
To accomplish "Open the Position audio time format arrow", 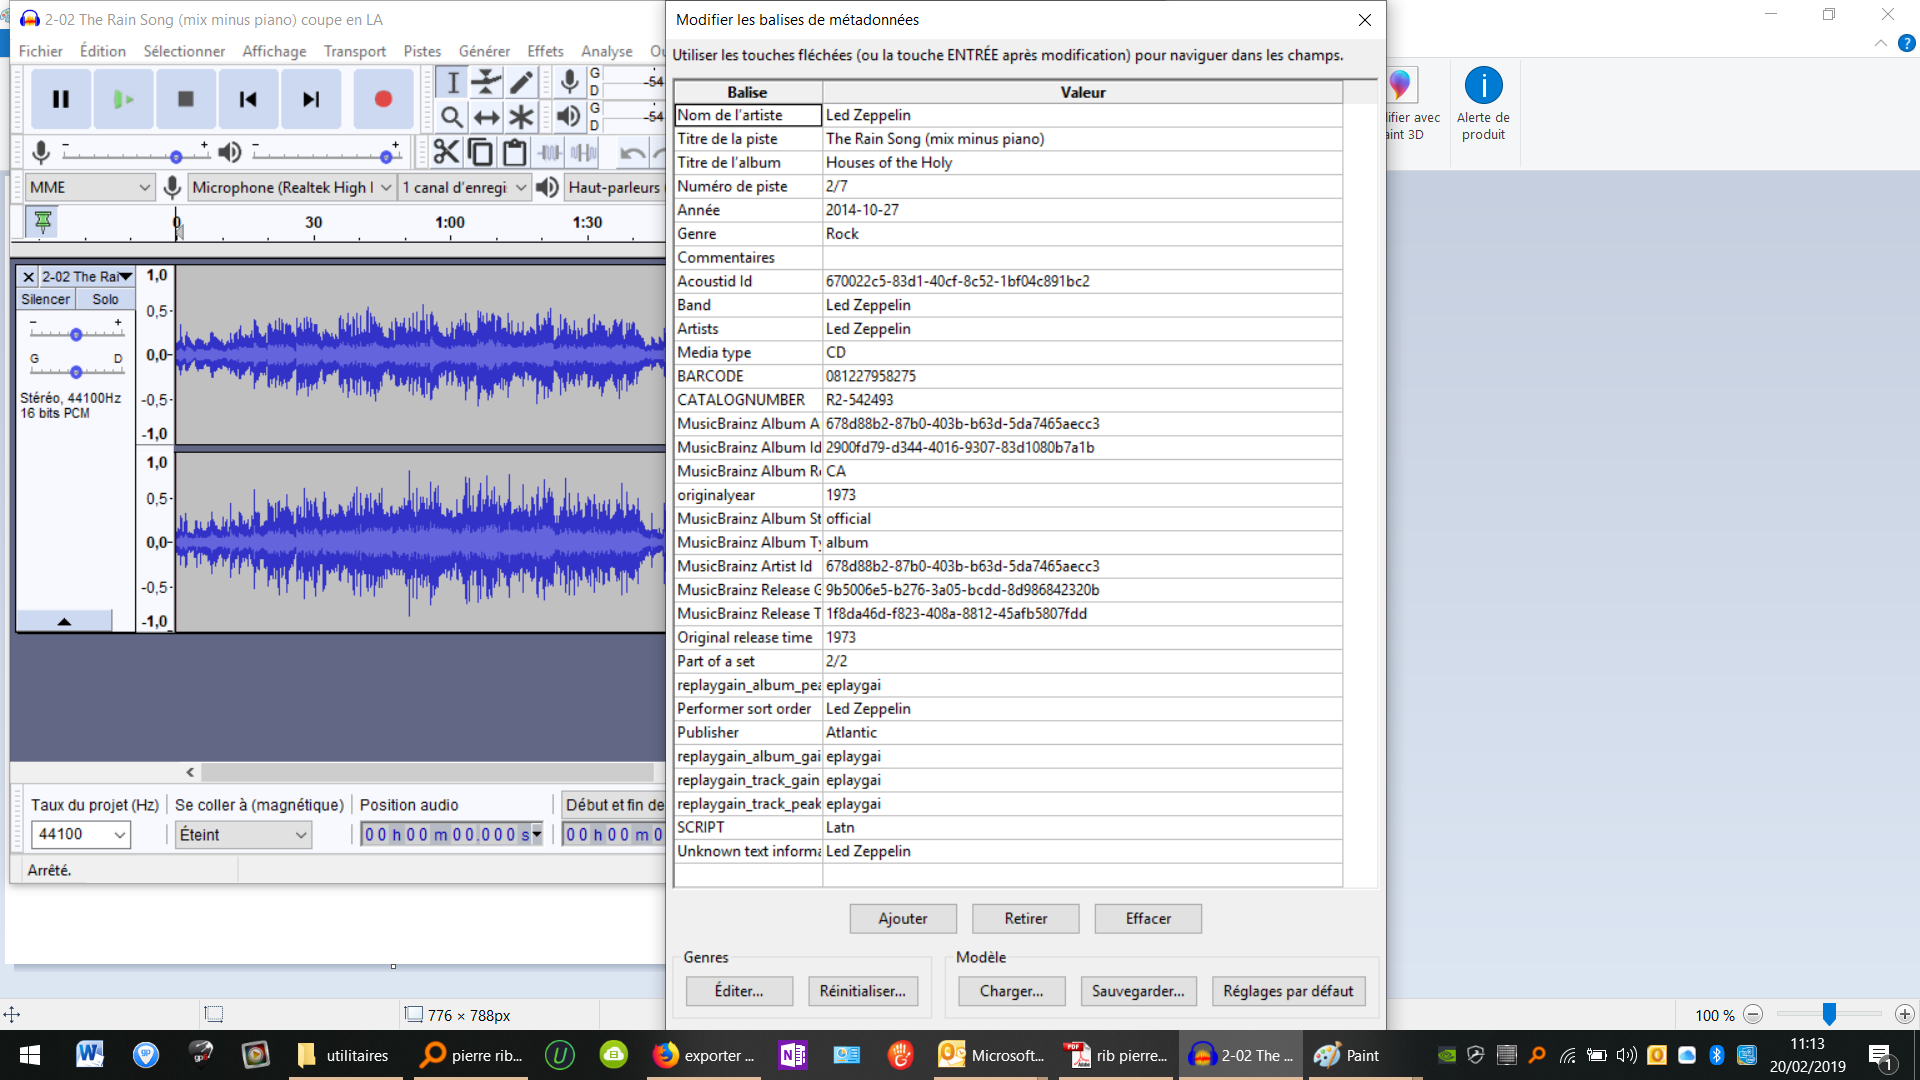I will pyautogui.click(x=537, y=834).
